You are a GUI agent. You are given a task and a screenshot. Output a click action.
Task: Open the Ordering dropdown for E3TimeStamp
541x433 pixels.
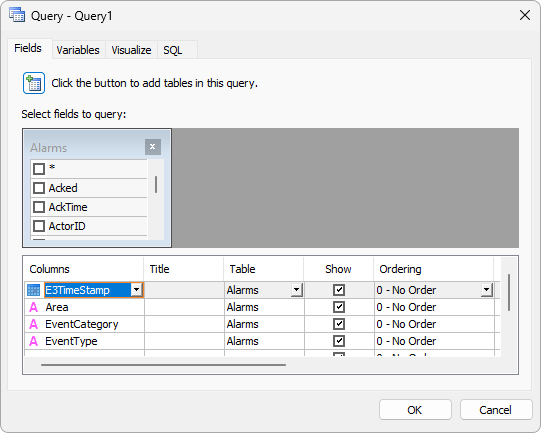[x=486, y=290]
